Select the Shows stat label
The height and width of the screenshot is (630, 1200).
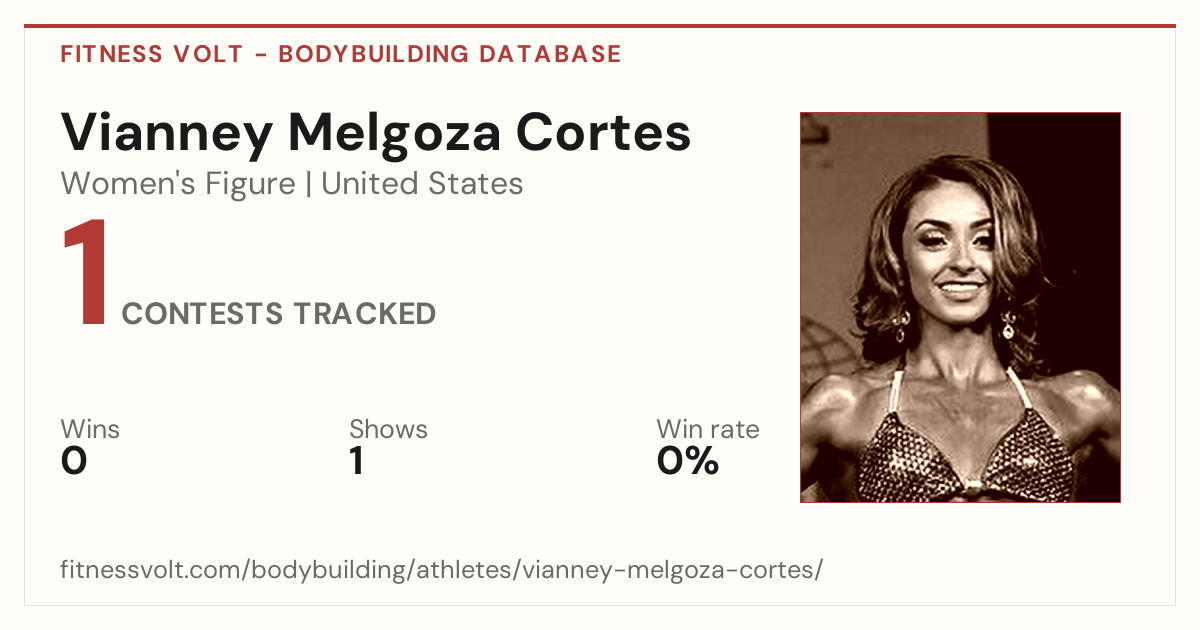[x=388, y=430]
